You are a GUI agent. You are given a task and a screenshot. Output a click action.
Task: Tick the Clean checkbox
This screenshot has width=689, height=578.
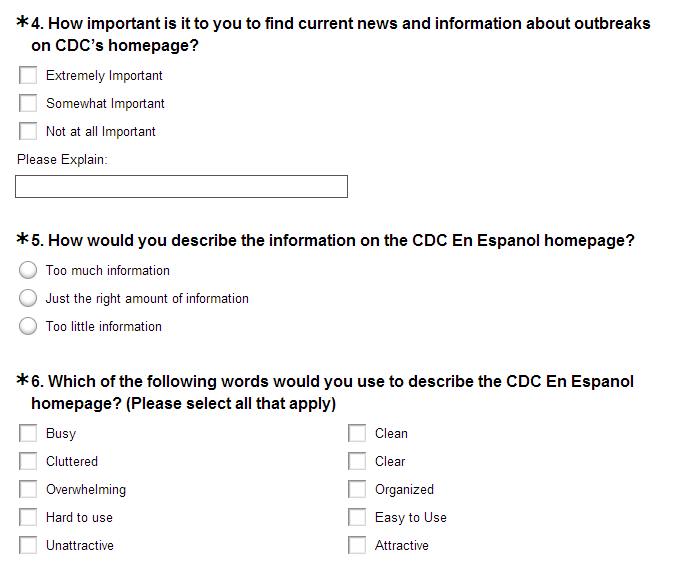pyautogui.click(x=357, y=433)
